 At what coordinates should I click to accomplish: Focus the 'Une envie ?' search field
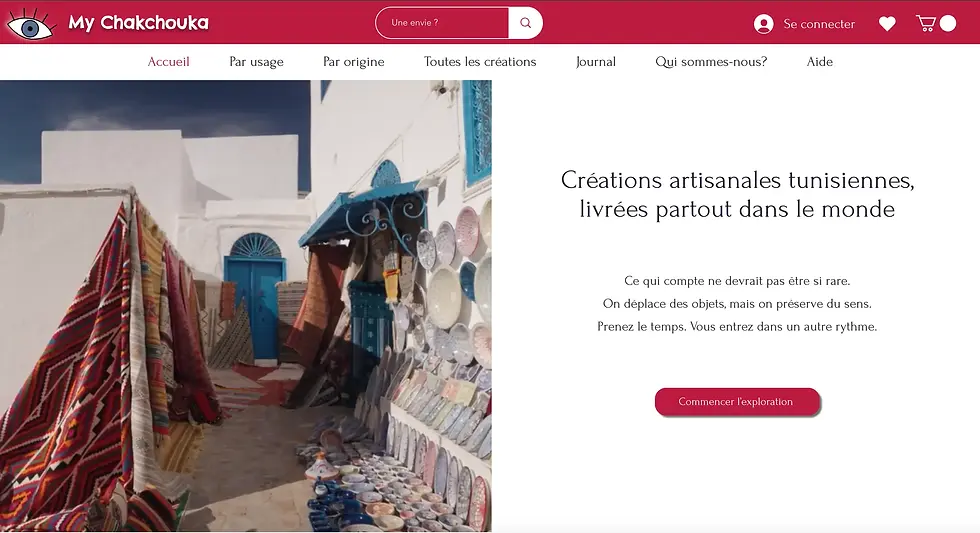click(x=442, y=23)
